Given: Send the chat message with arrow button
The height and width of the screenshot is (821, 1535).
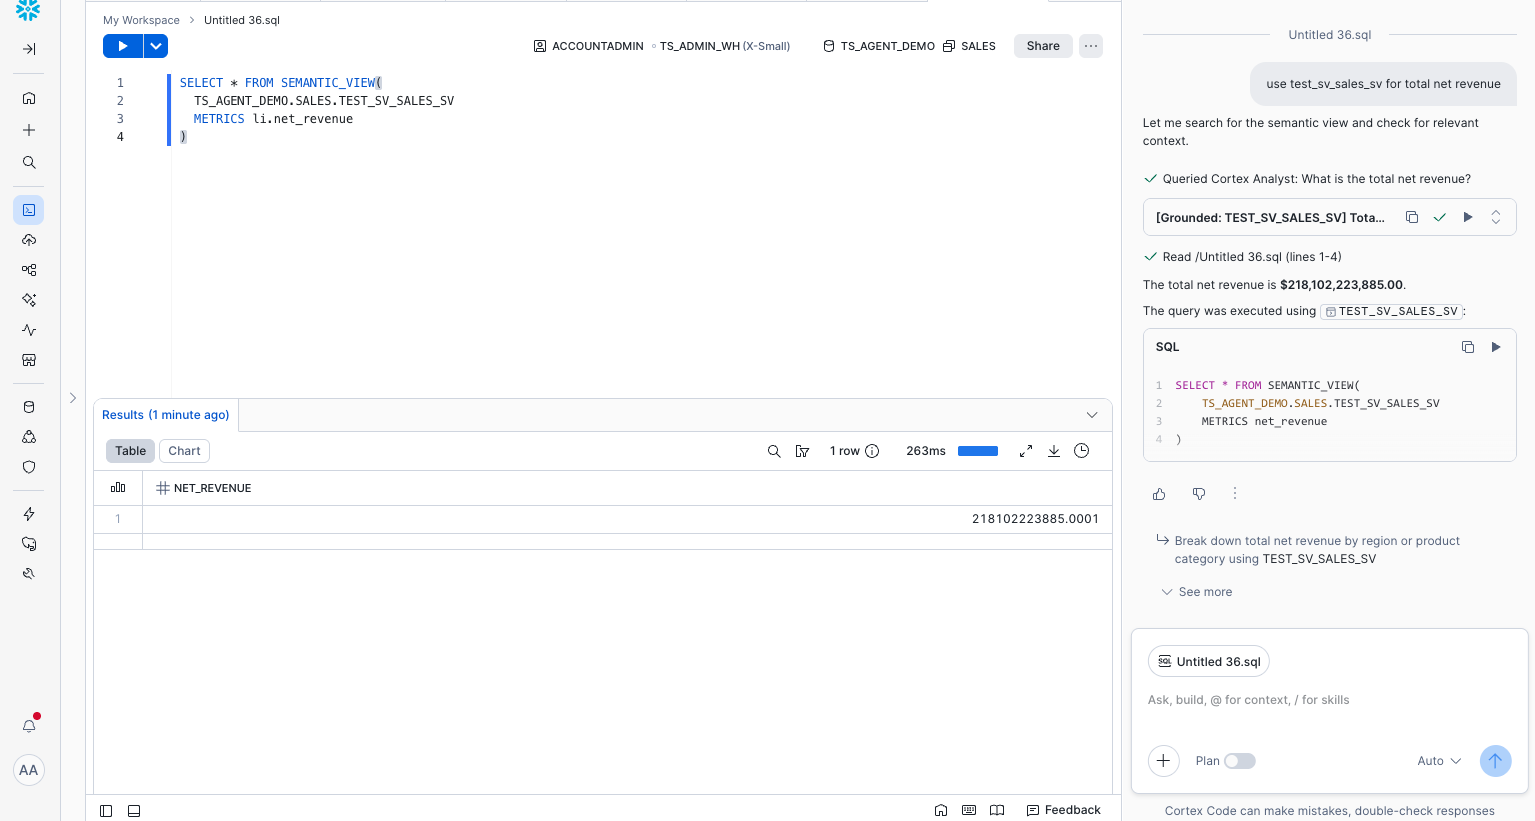Looking at the screenshot, I should click(1495, 761).
